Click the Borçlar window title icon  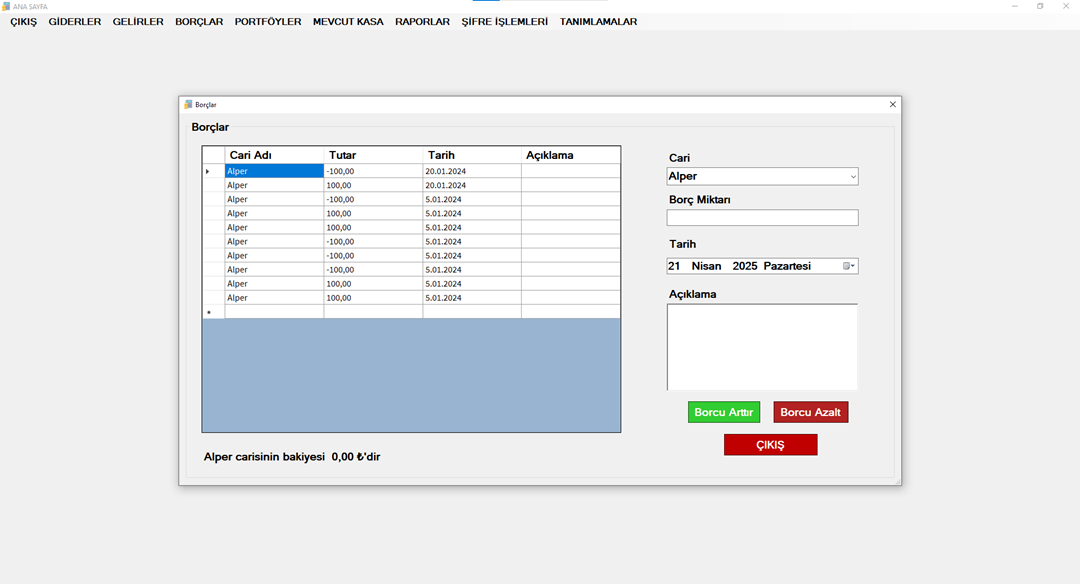tap(187, 104)
